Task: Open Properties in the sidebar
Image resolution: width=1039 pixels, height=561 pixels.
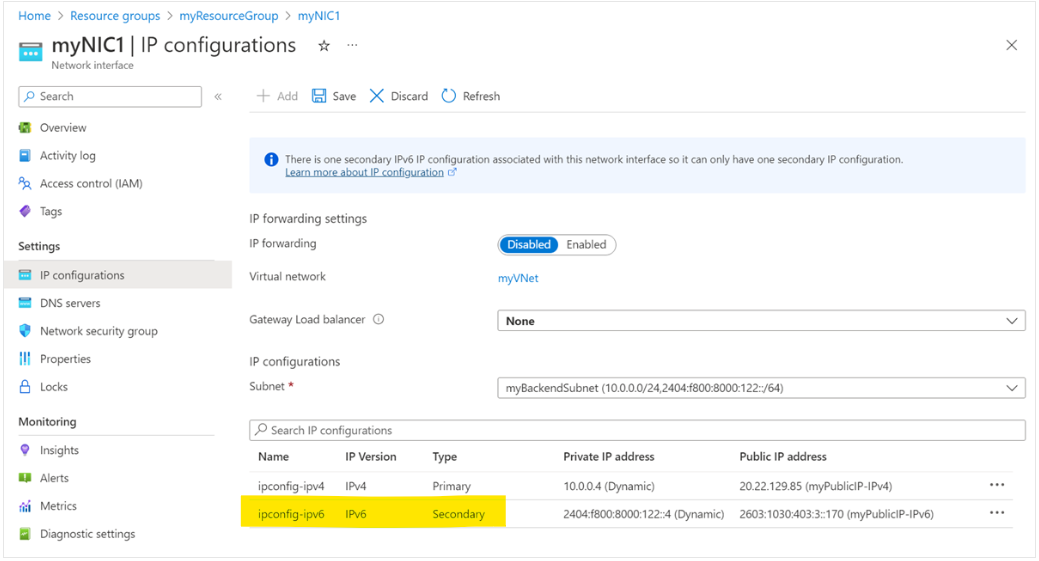Action: tap(65, 359)
